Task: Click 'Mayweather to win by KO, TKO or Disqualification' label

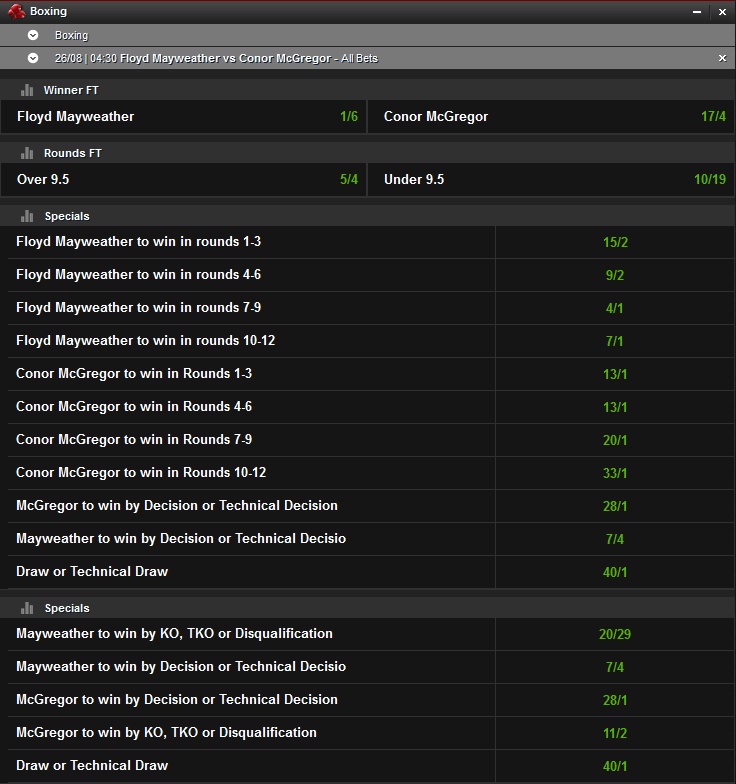Action: (174, 634)
